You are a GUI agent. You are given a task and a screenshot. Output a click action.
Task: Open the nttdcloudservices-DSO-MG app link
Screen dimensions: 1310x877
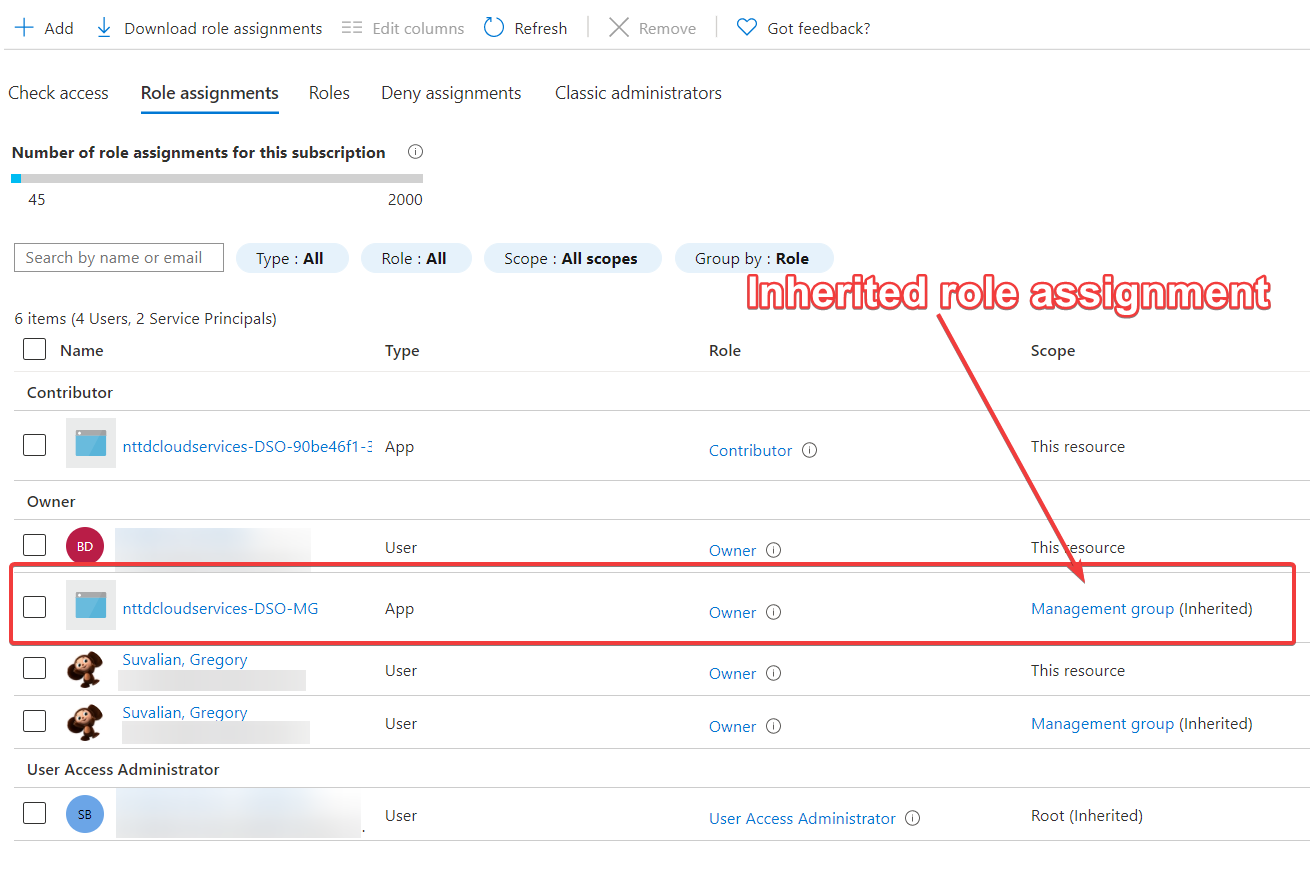(220, 608)
